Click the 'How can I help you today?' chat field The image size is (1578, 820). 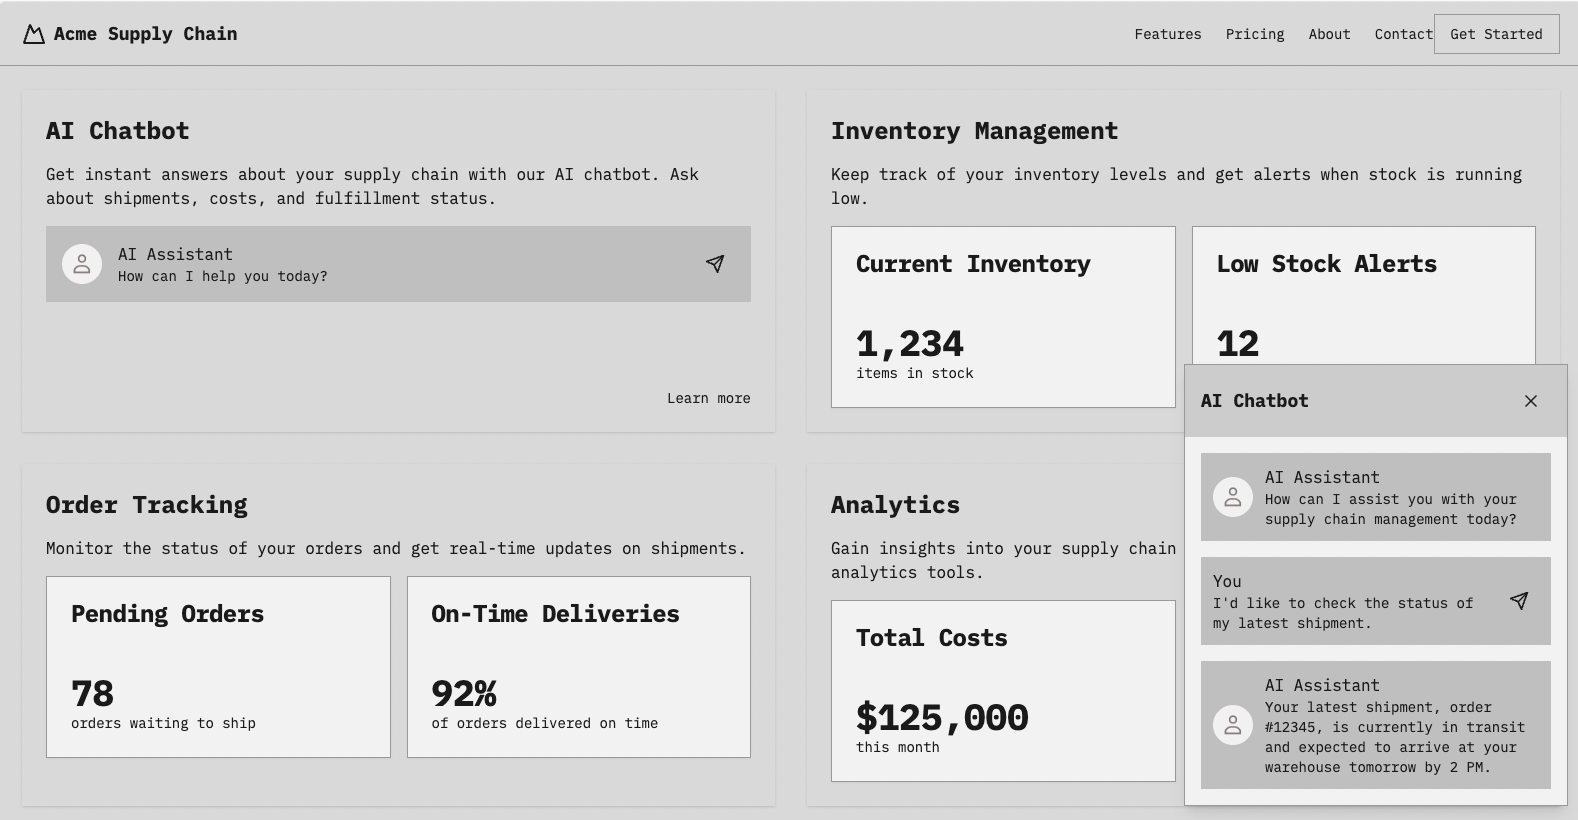398,264
